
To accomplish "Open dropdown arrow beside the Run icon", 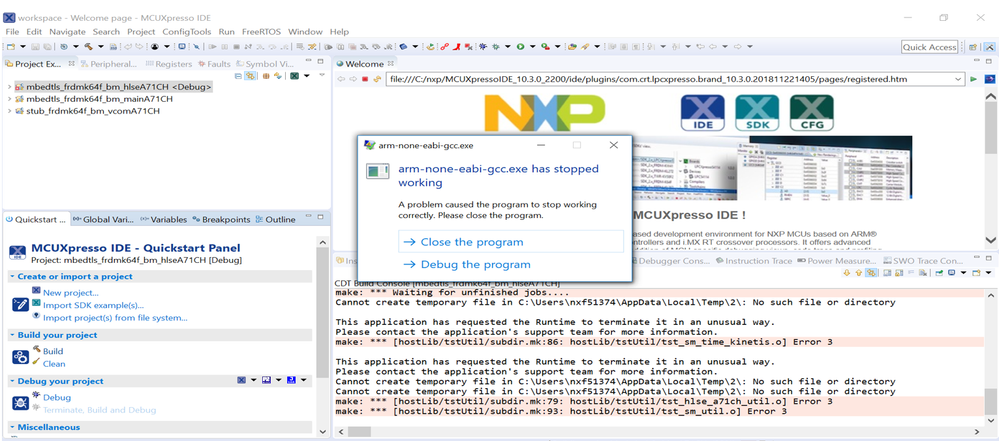I will 532,47.
